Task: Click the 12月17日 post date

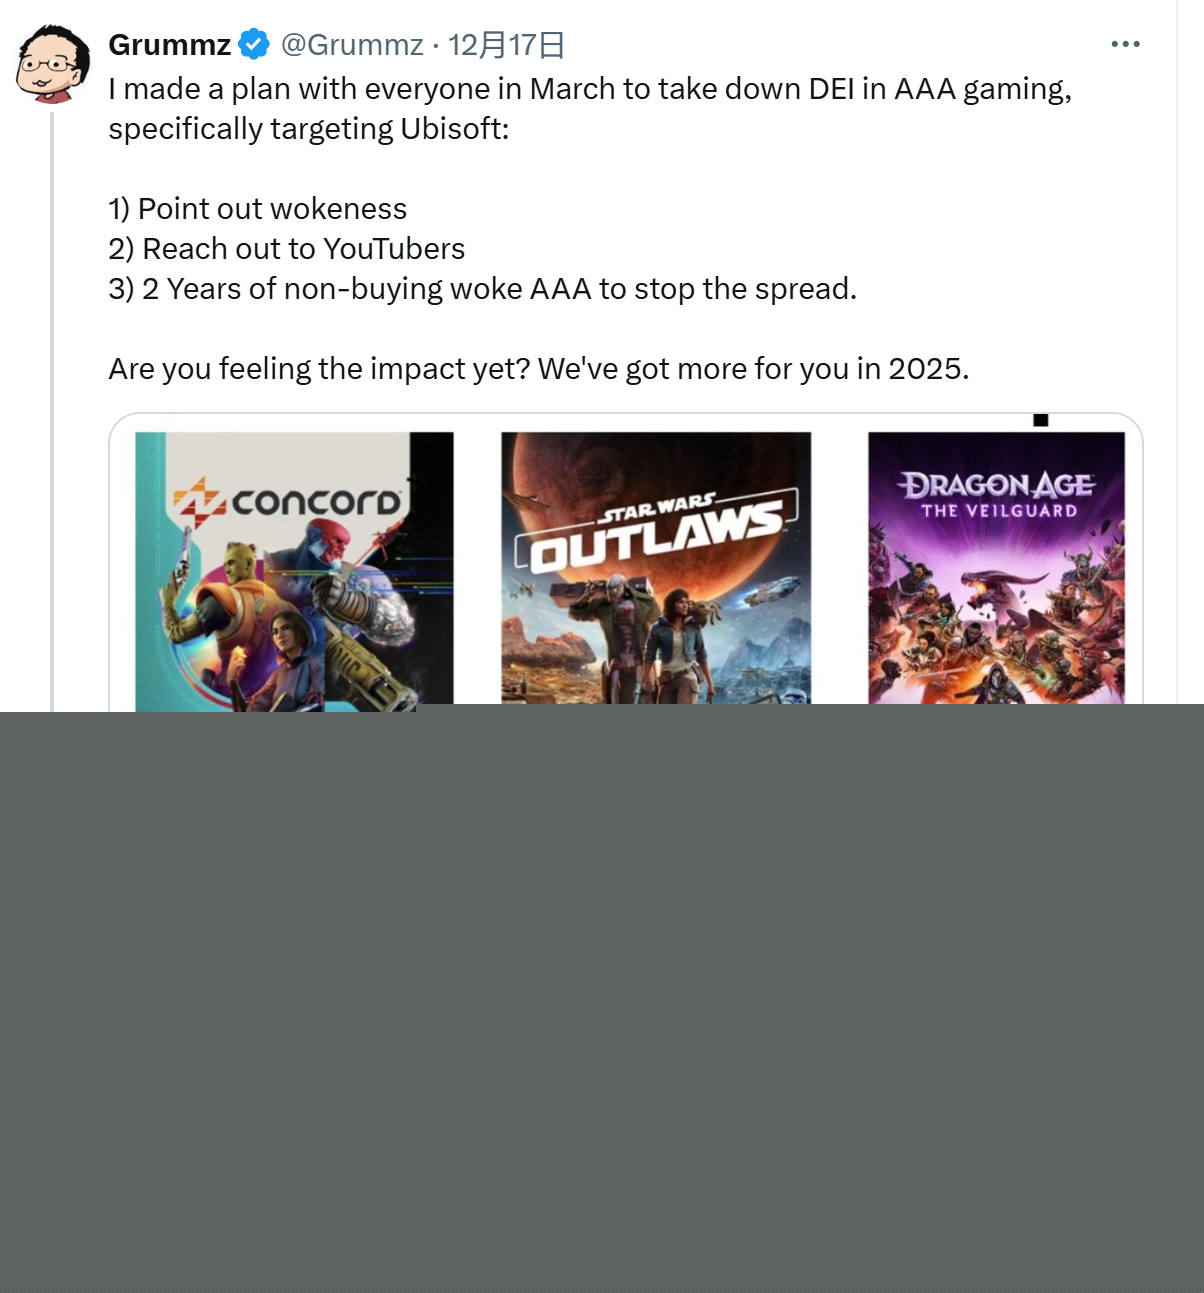Action: pos(506,45)
